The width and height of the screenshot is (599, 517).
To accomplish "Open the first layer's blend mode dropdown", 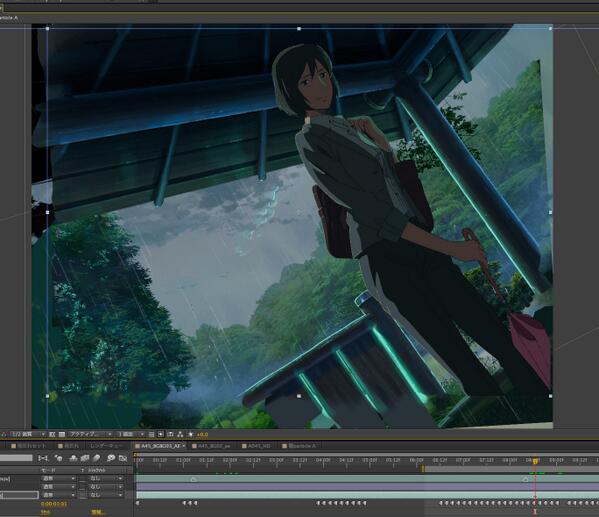I will (58, 478).
